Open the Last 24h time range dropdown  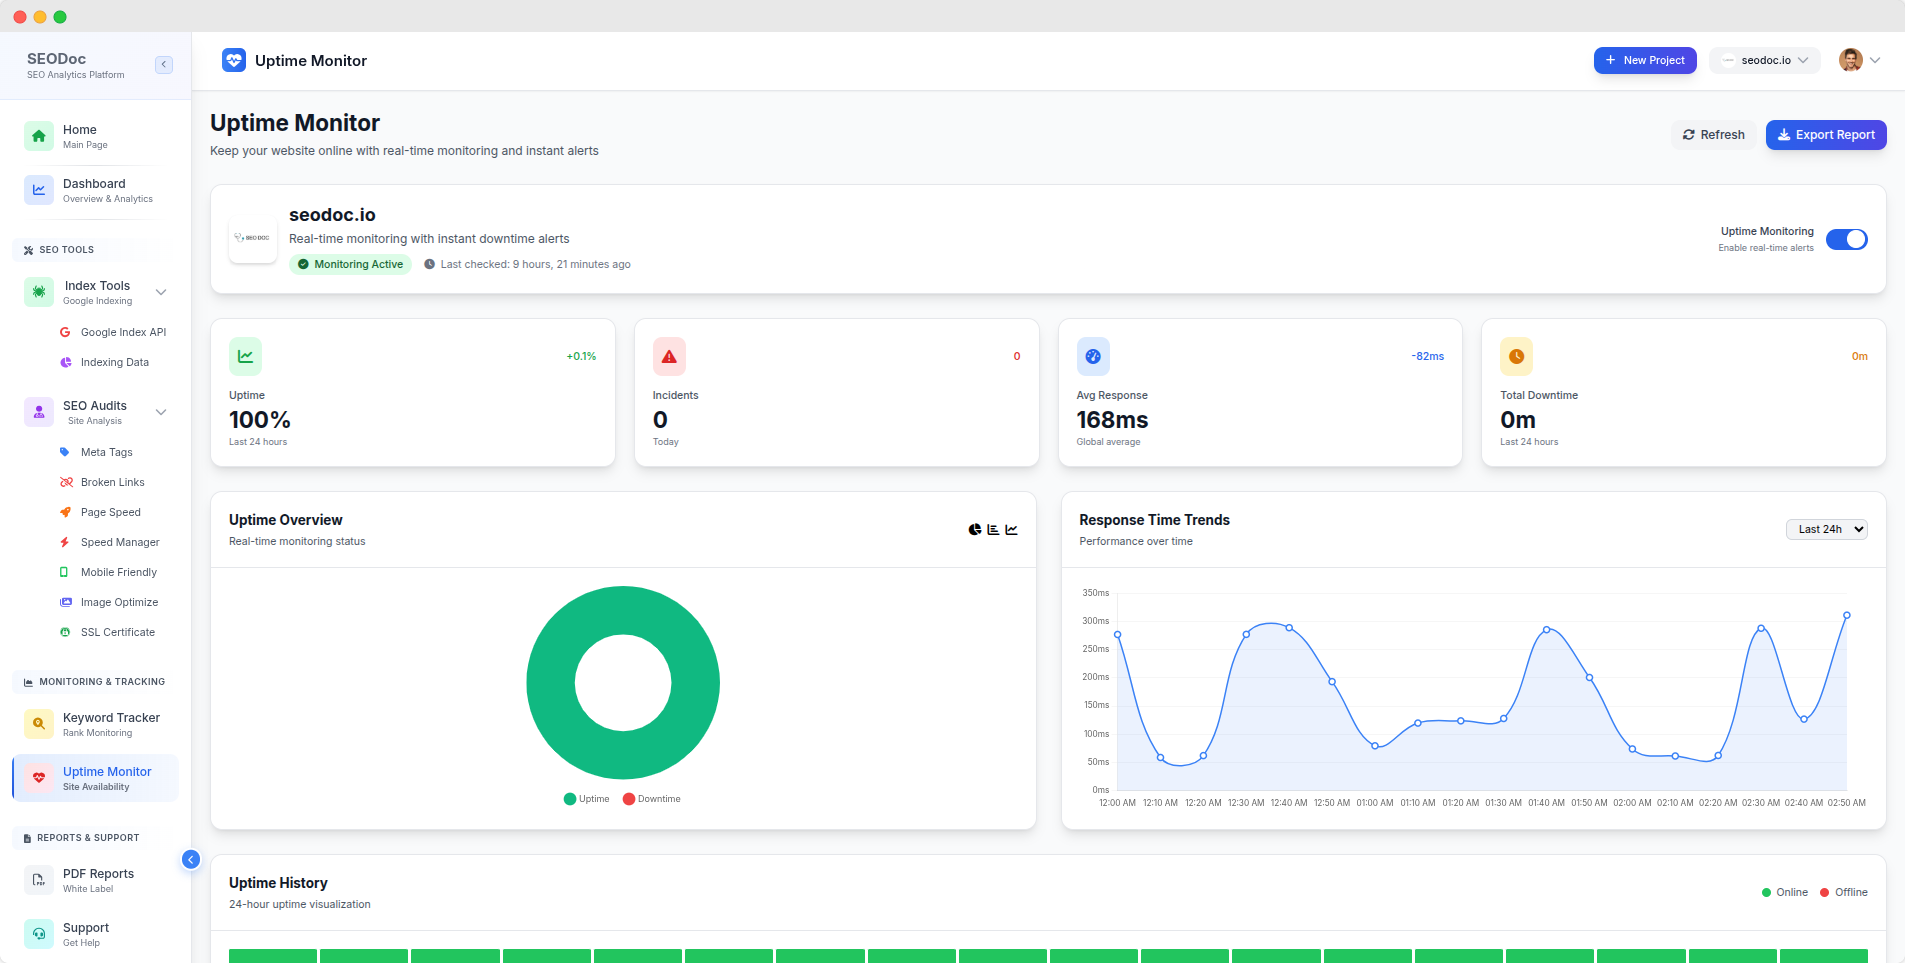[1826, 529]
